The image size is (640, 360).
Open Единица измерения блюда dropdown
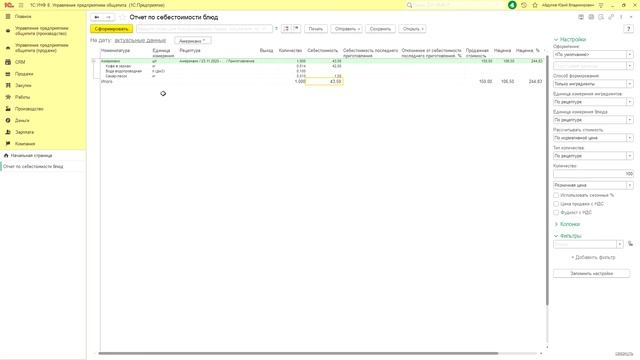(x=630, y=120)
